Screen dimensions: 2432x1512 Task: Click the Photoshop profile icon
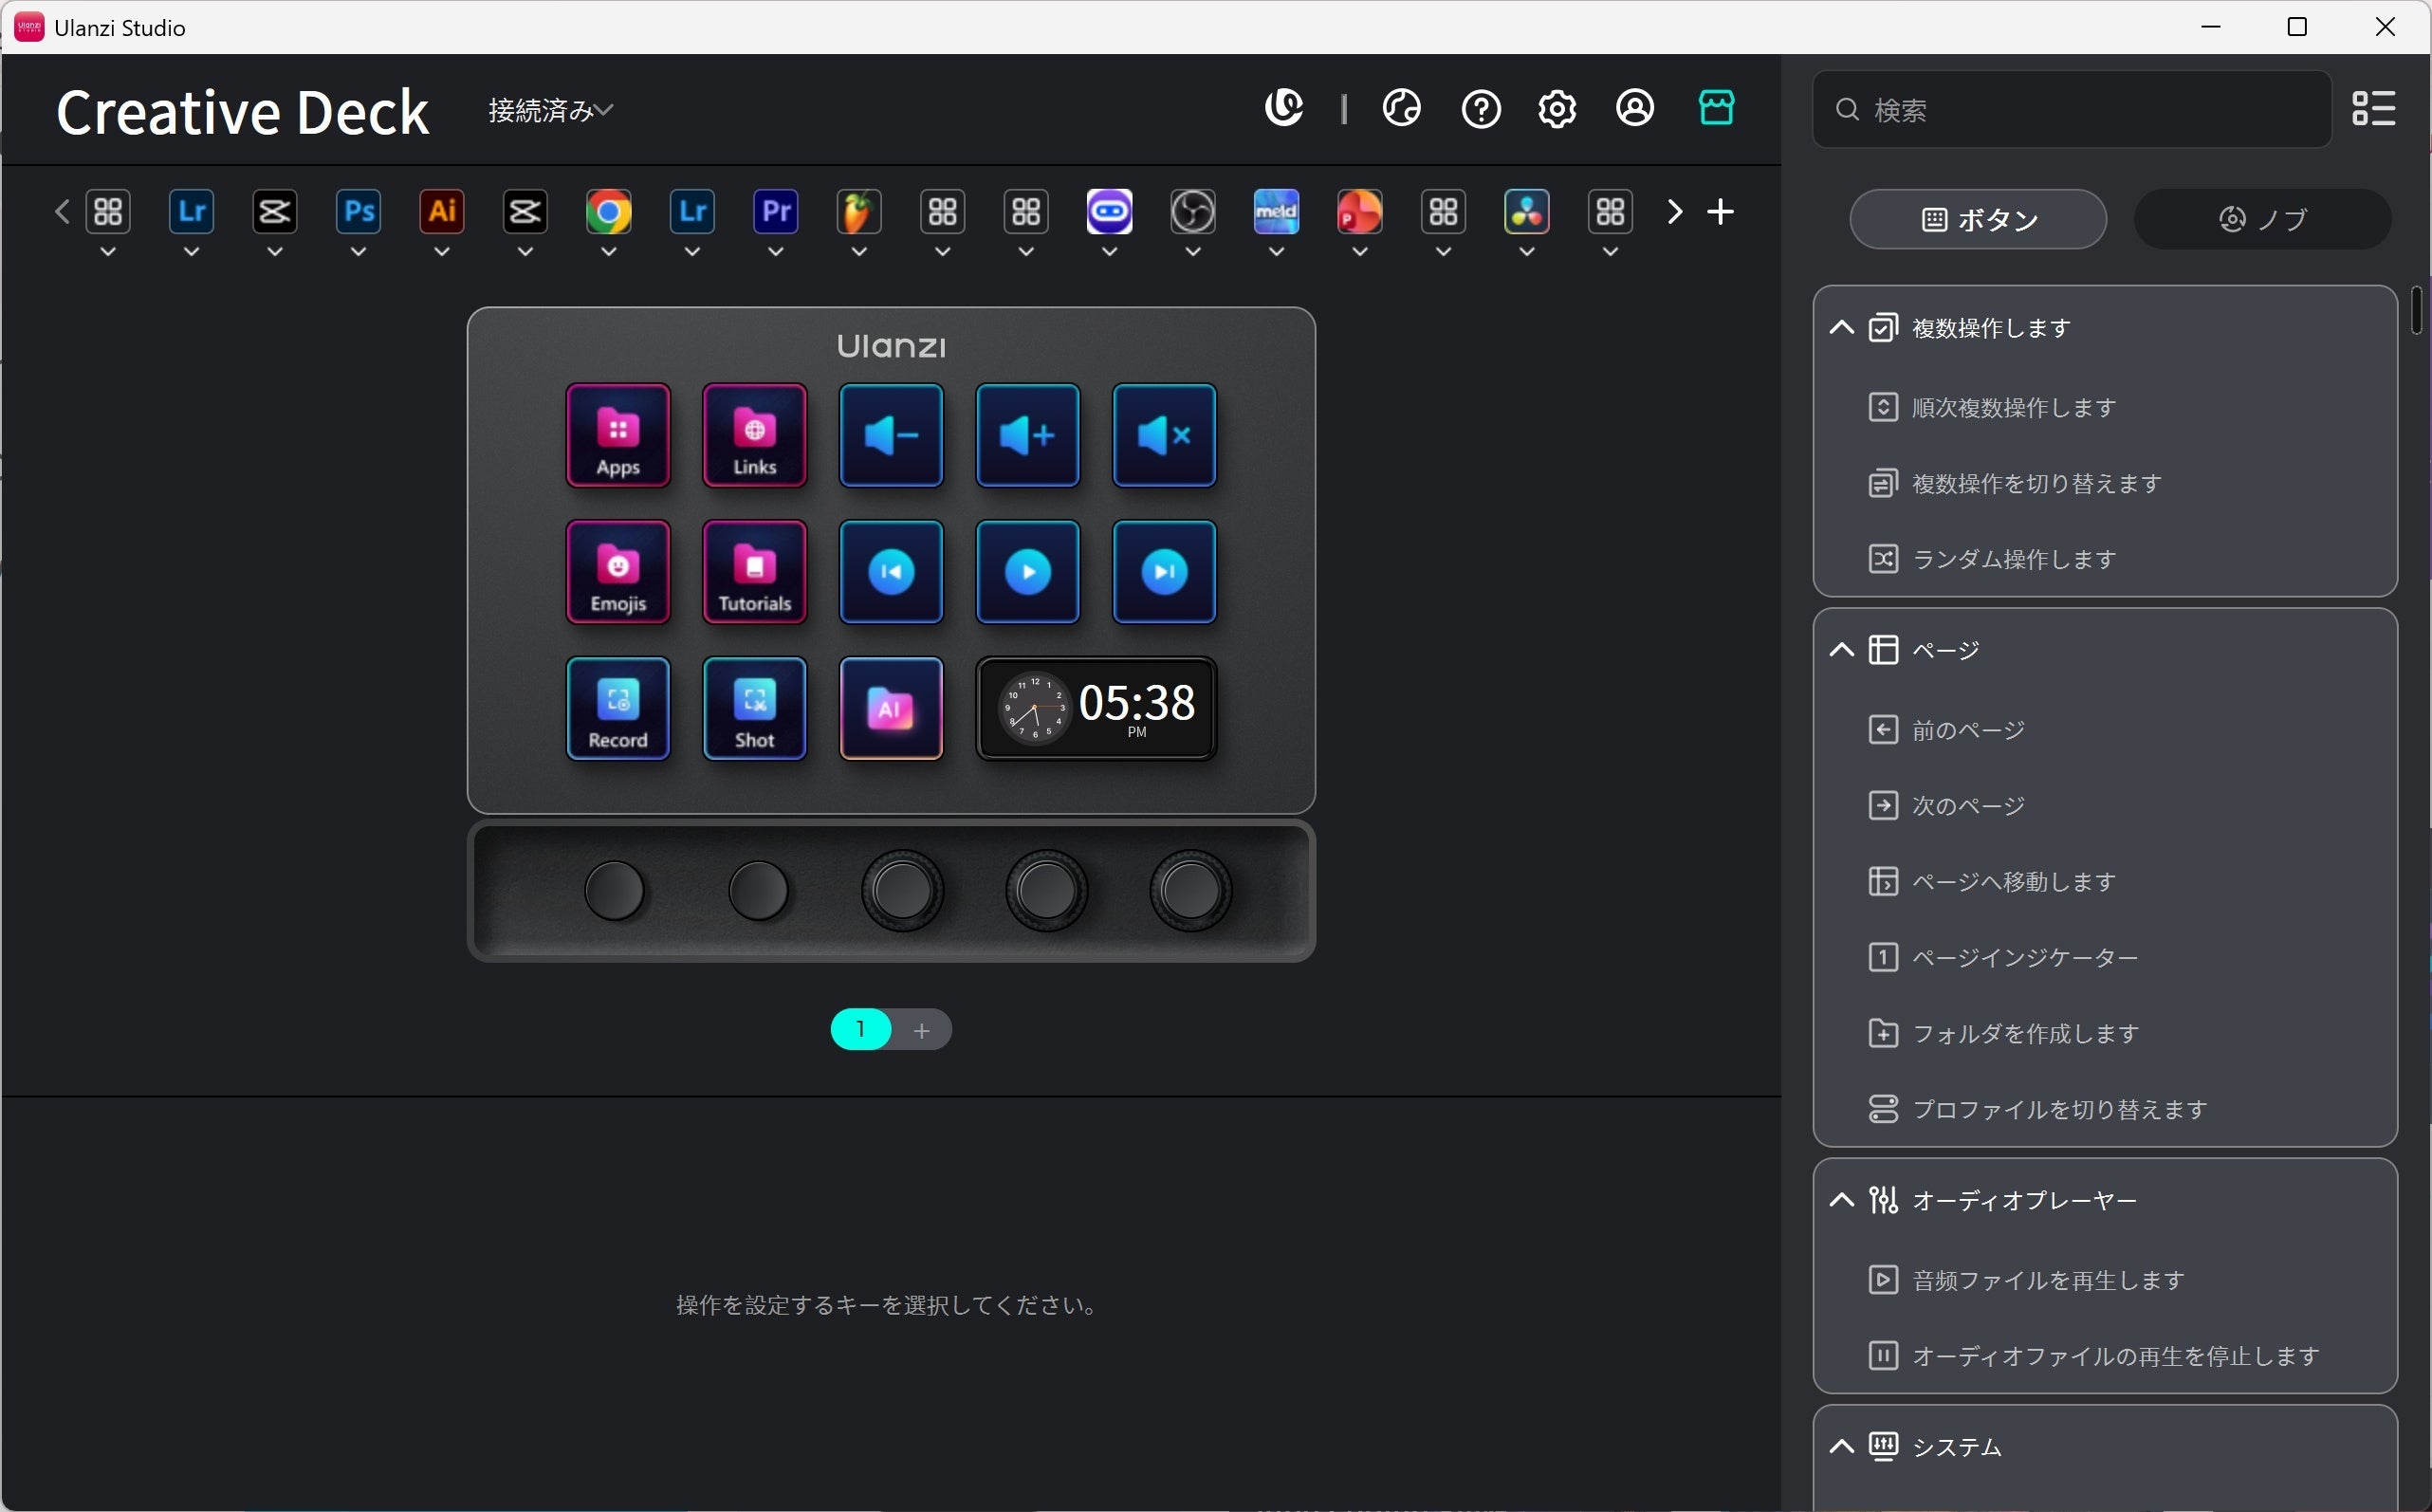(358, 212)
